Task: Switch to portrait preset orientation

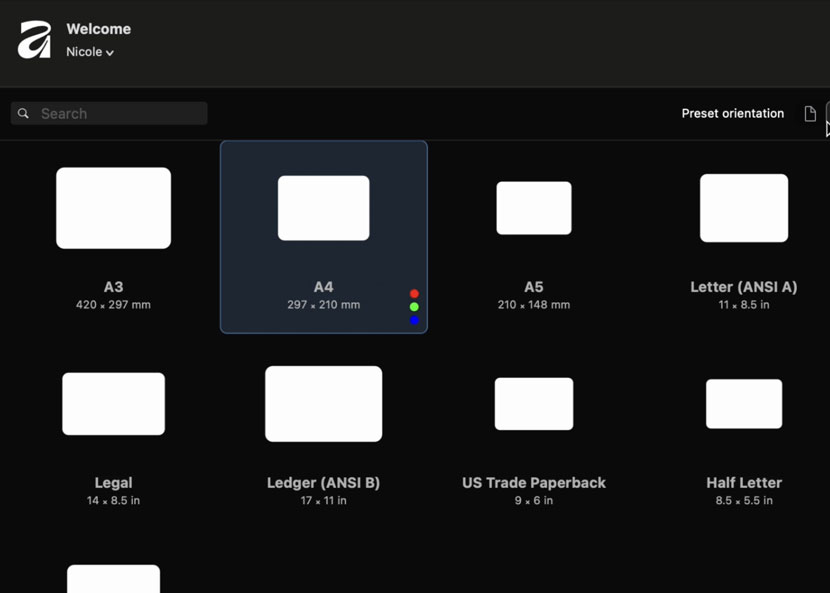Action: pyautogui.click(x=810, y=114)
